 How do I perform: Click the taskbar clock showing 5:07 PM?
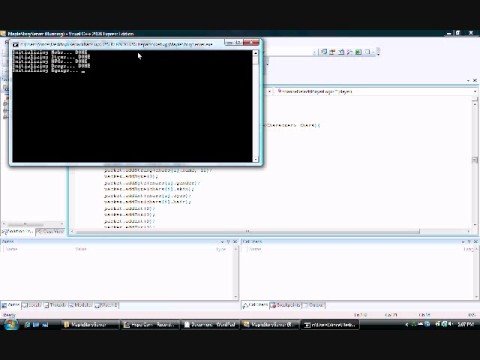point(466,324)
